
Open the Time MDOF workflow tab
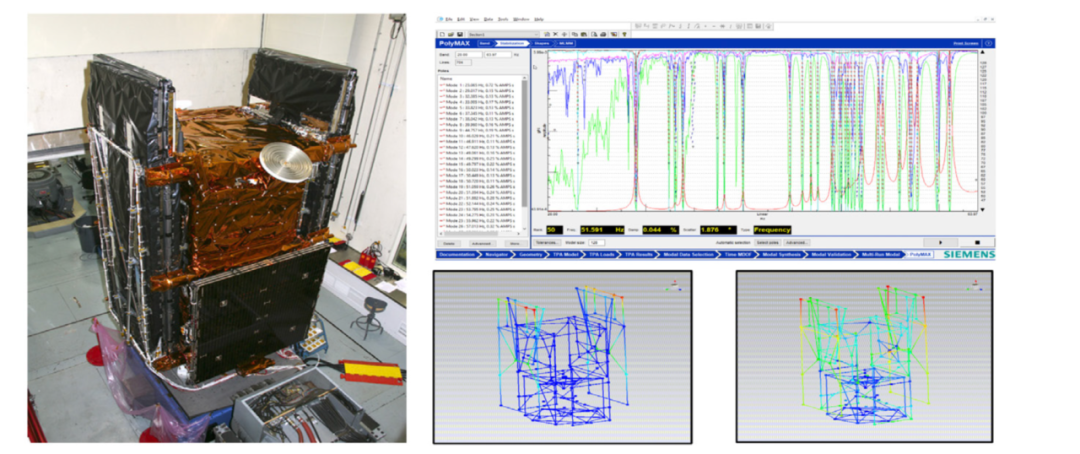pyautogui.click(x=738, y=255)
